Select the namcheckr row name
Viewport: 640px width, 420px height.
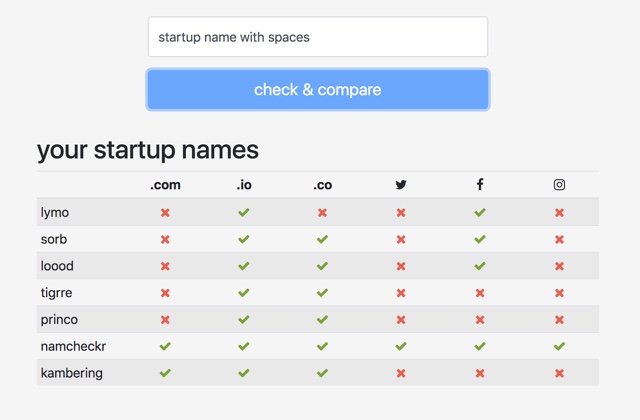[x=73, y=346]
